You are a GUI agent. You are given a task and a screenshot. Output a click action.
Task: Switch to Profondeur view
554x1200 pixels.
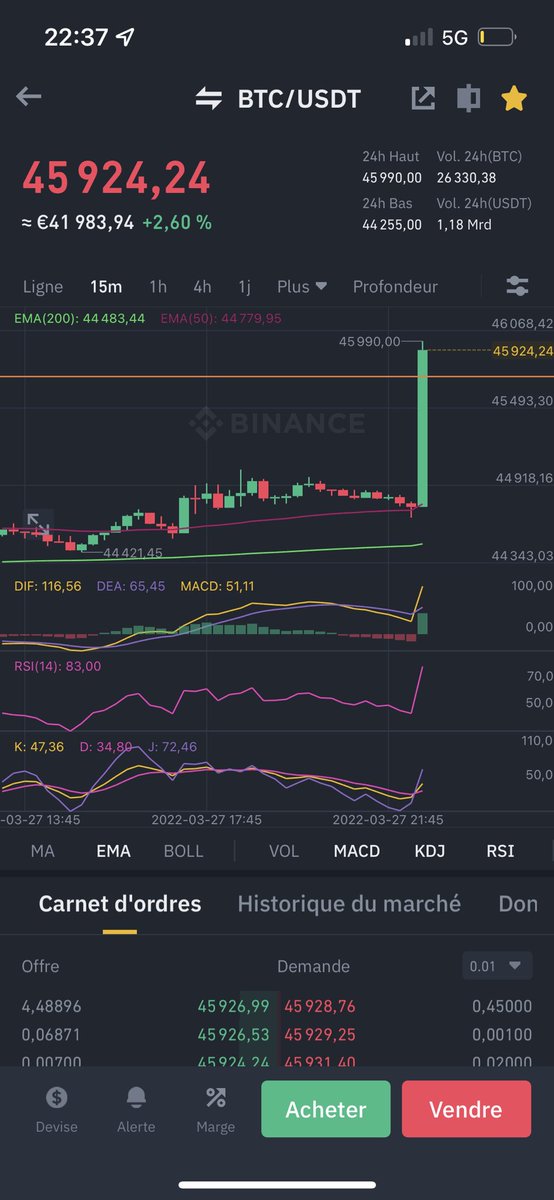(x=395, y=286)
